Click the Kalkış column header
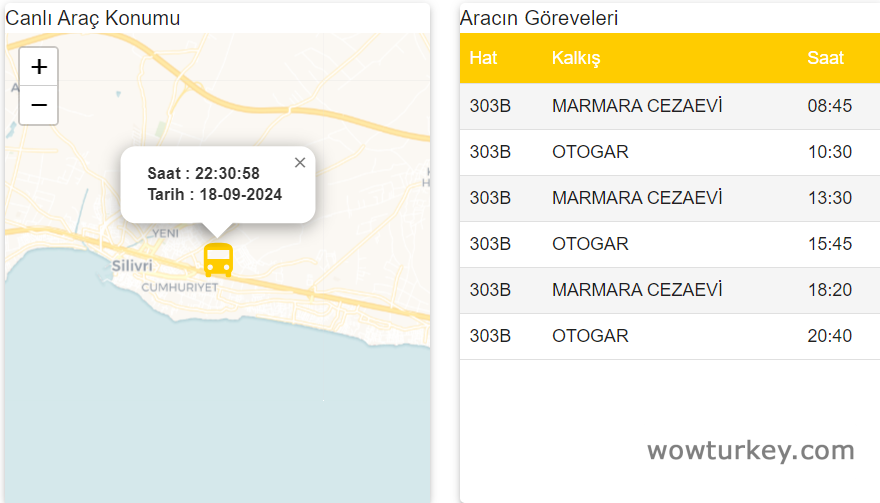880x503 pixels. [576, 58]
